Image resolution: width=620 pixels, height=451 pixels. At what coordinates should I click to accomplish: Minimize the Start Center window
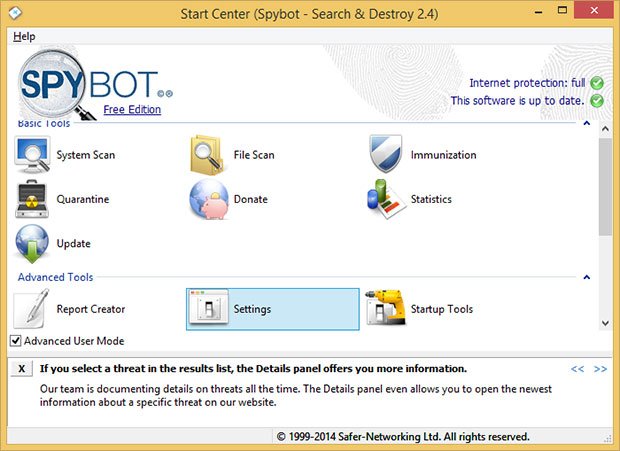coord(538,11)
